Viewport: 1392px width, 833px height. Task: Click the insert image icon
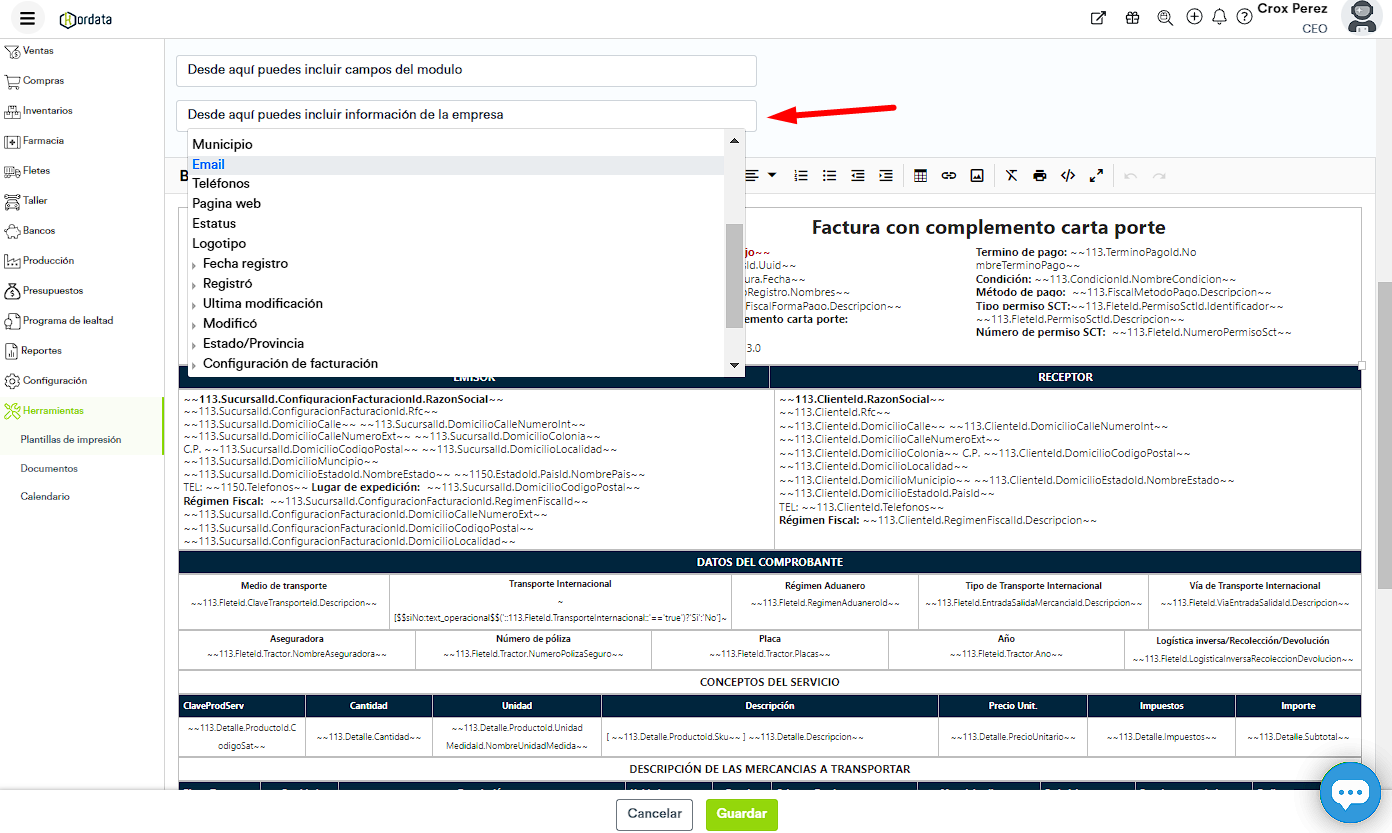pyautogui.click(x=977, y=176)
